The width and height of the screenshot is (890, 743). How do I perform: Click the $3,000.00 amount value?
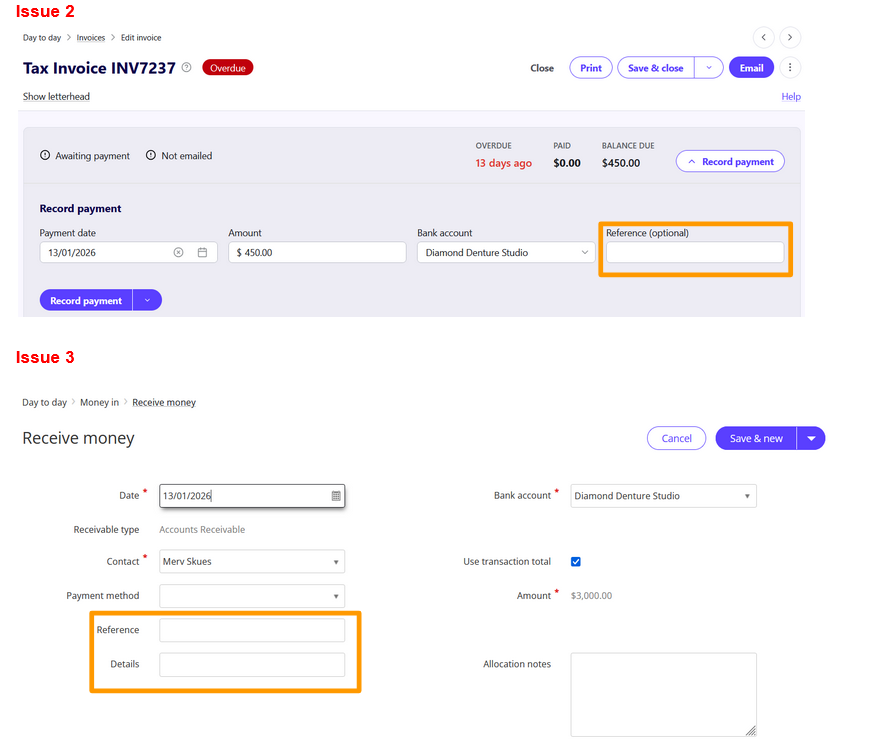591,596
